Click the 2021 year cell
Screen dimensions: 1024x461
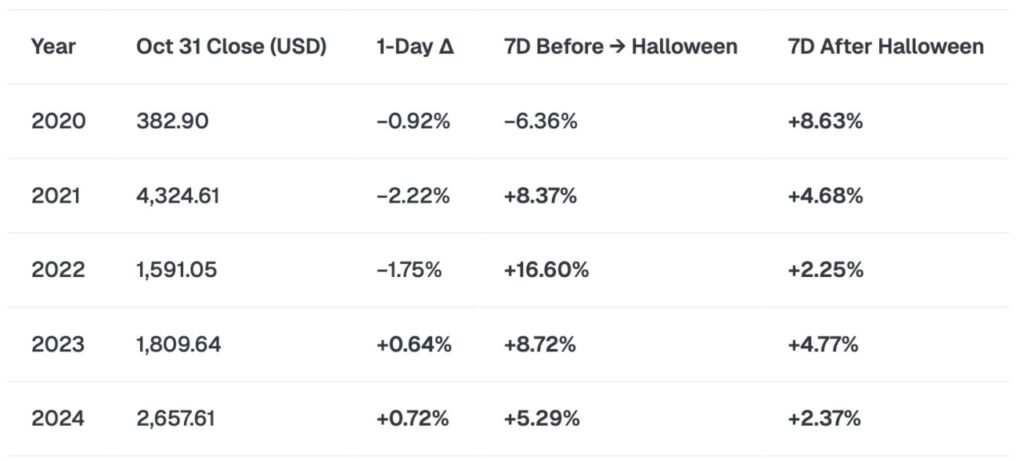[57, 196]
